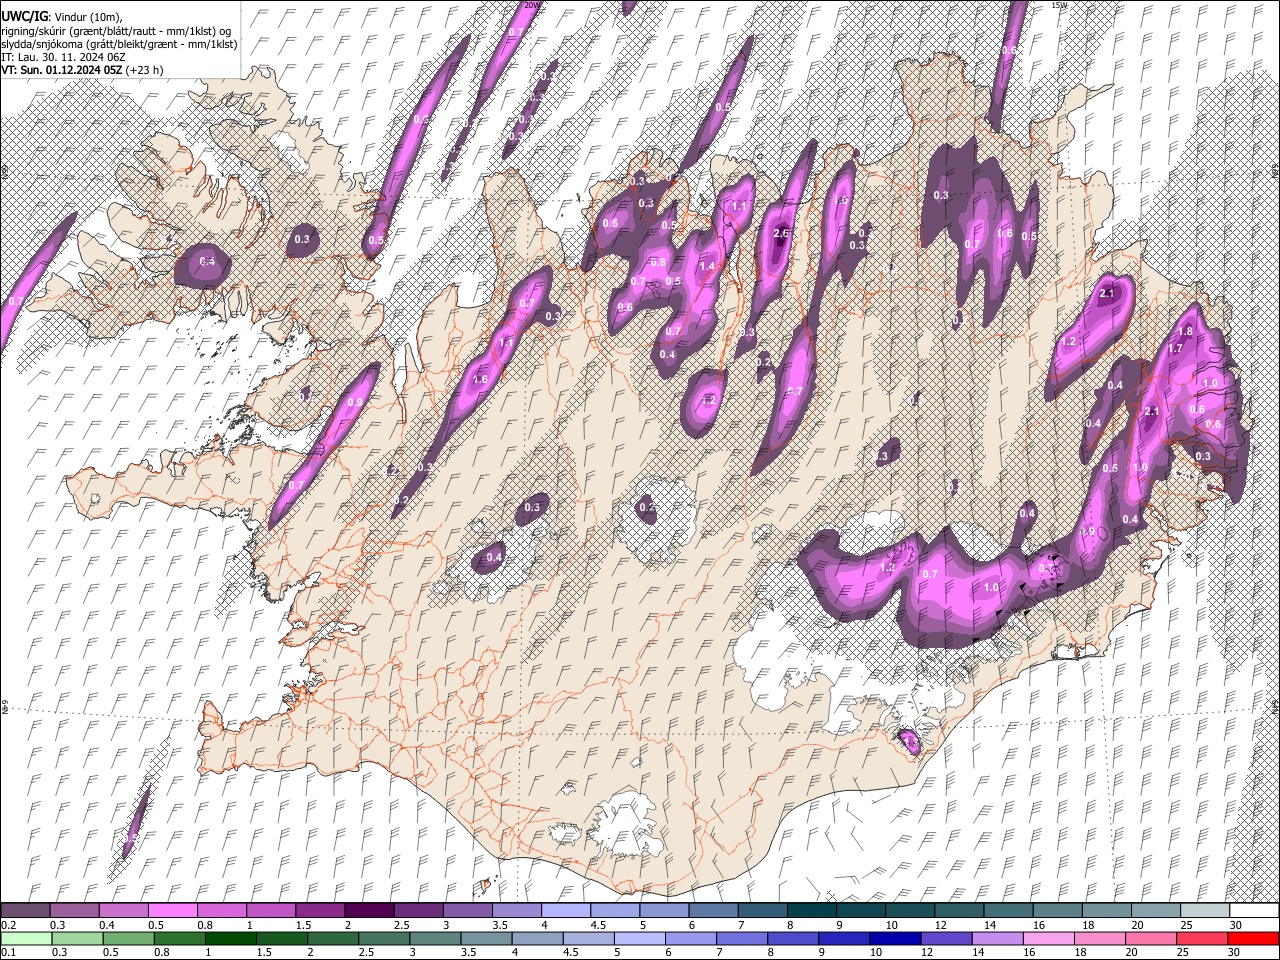Select the 'VT: Sun. 01.12.2024 05Z (+23 h)' line
This screenshot has height=960, width=1280.
82,70
